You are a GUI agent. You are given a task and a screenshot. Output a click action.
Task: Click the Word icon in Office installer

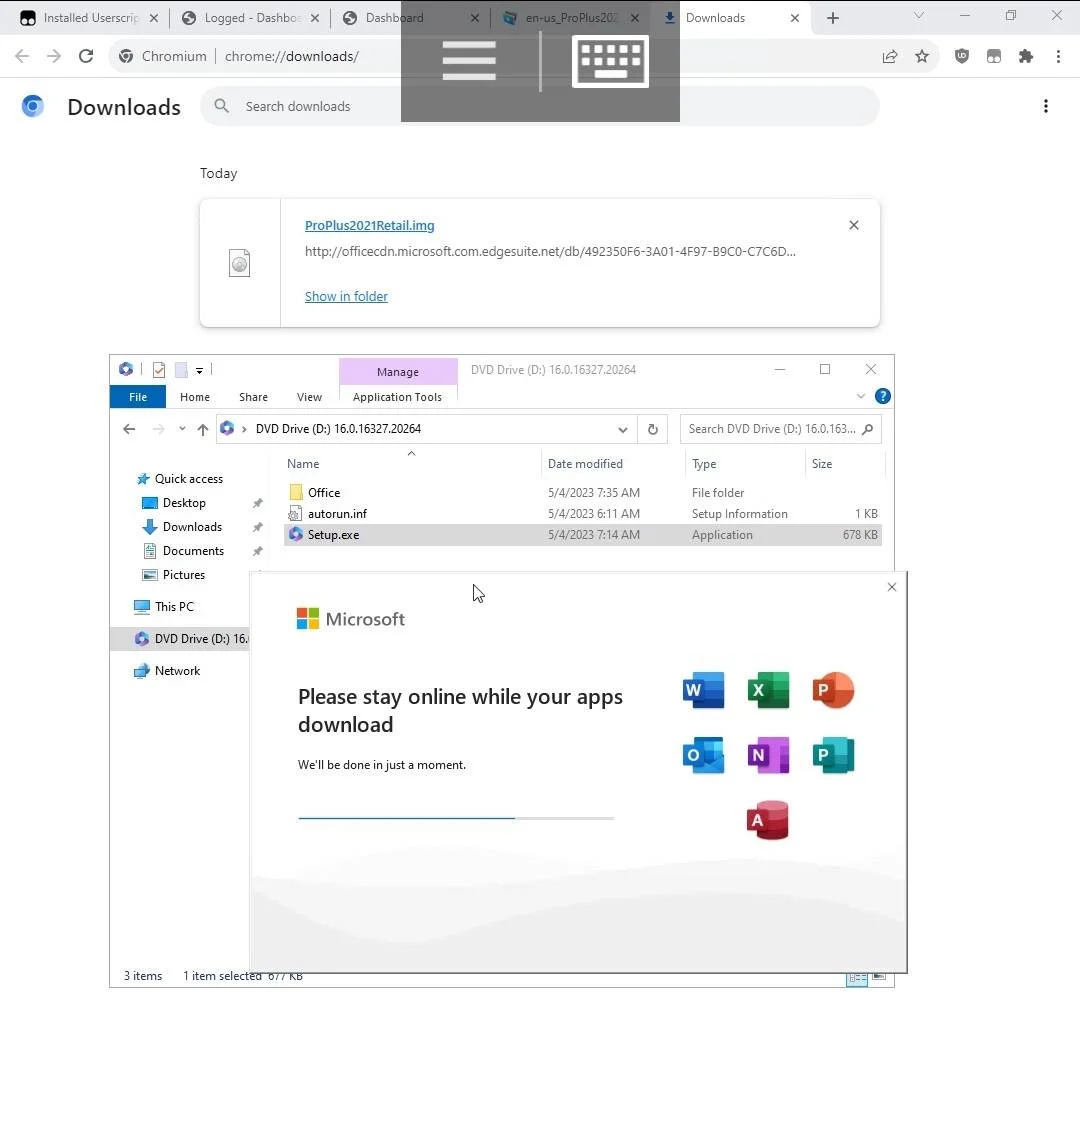[x=703, y=690]
